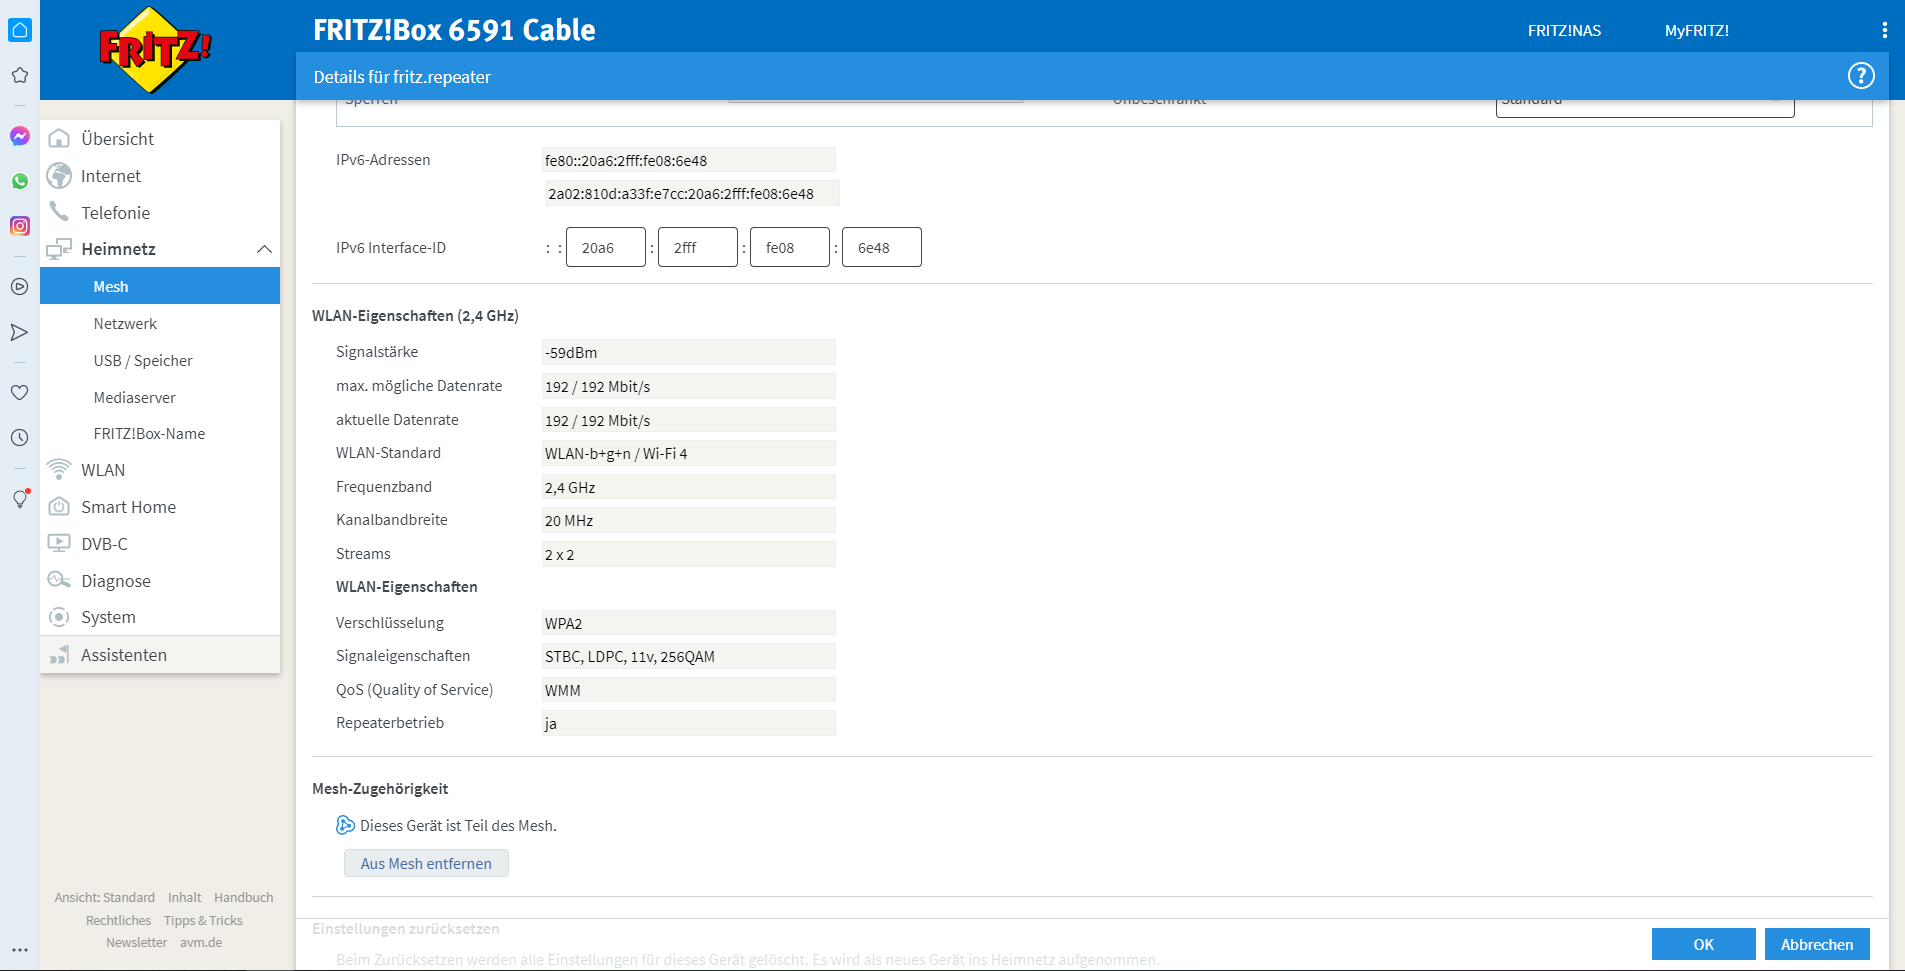Click the phone icon next to Telefonie
The width and height of the screenshot is (1905, 971).
coord(60,212)
